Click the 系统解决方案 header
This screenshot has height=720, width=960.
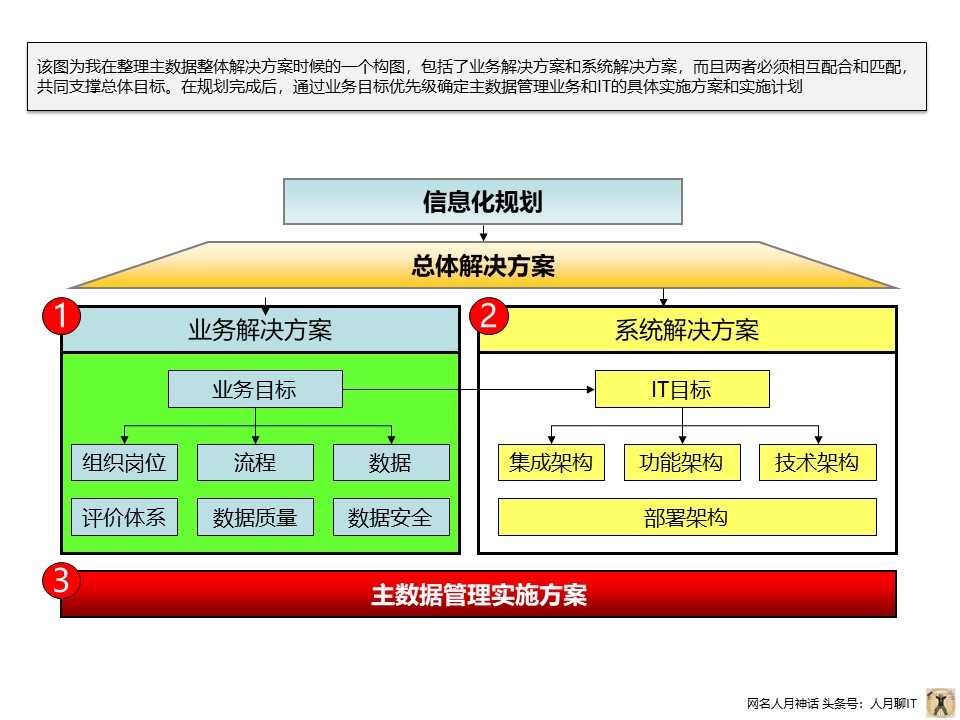coord(687,330)
